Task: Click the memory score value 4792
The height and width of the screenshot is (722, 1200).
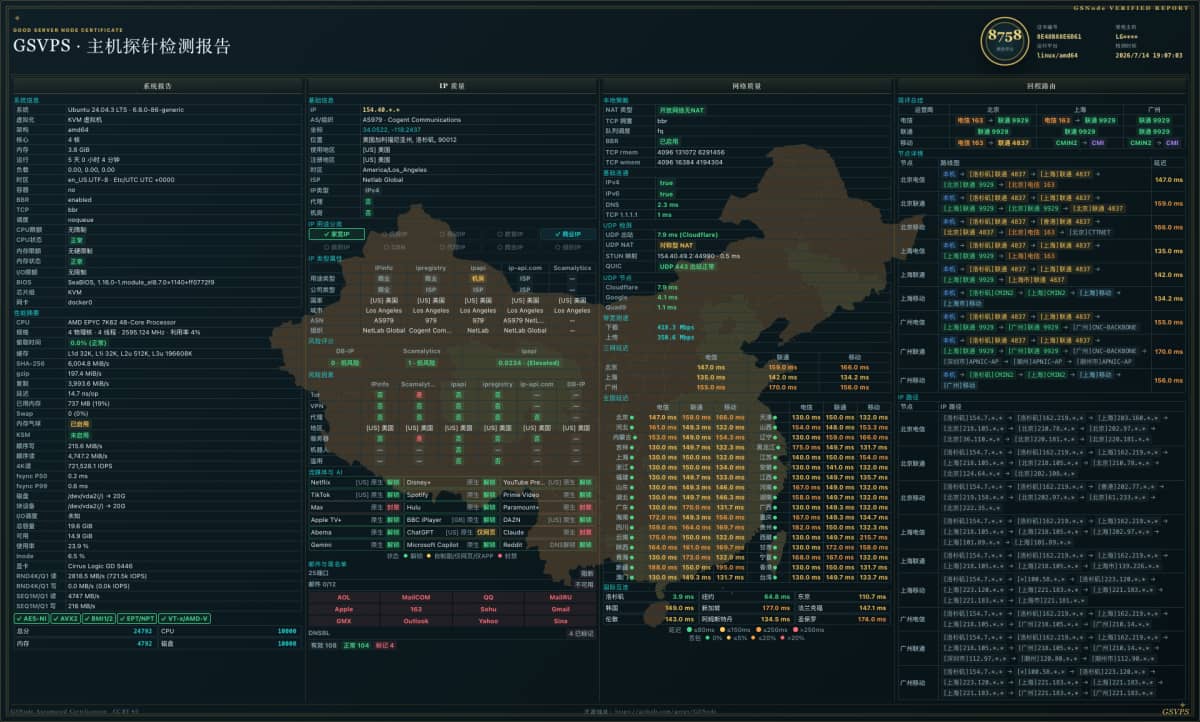Action: 143,643
